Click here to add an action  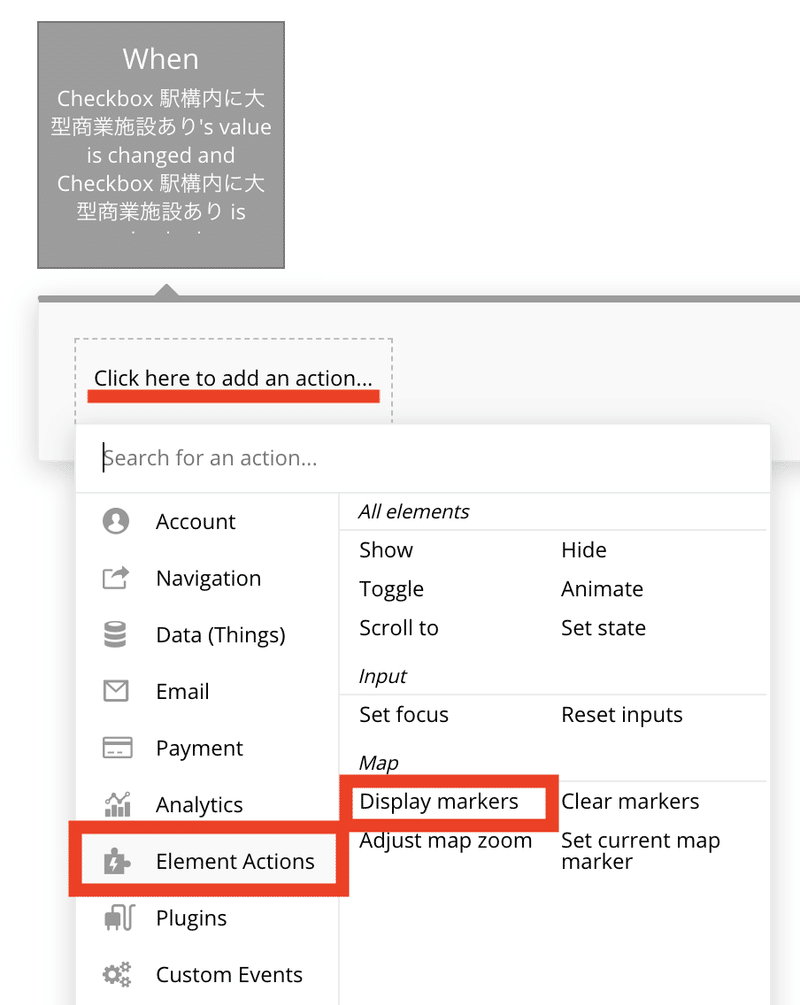[x=233, y=378]
